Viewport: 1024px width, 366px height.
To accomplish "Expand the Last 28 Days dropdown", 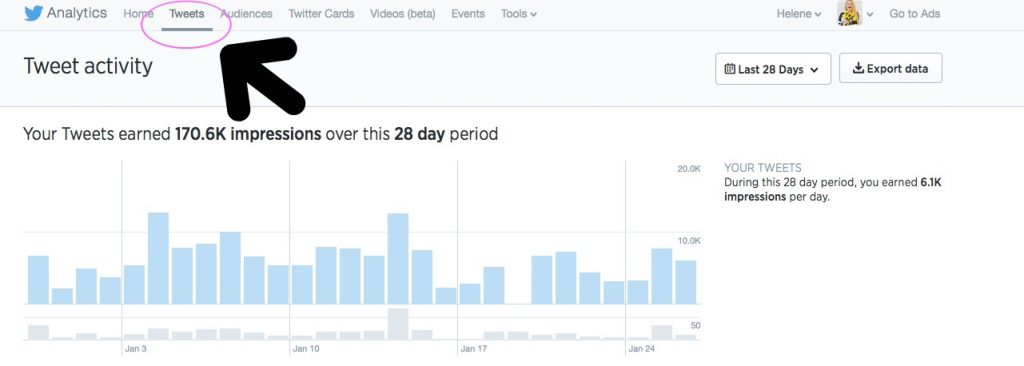I will 773,69.
